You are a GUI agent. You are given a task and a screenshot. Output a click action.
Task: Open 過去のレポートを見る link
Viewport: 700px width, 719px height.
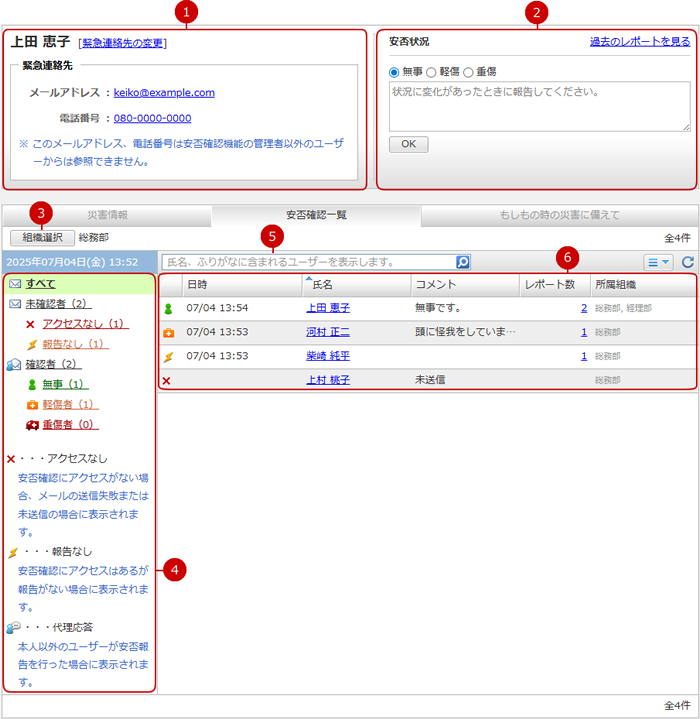(639, 42)
